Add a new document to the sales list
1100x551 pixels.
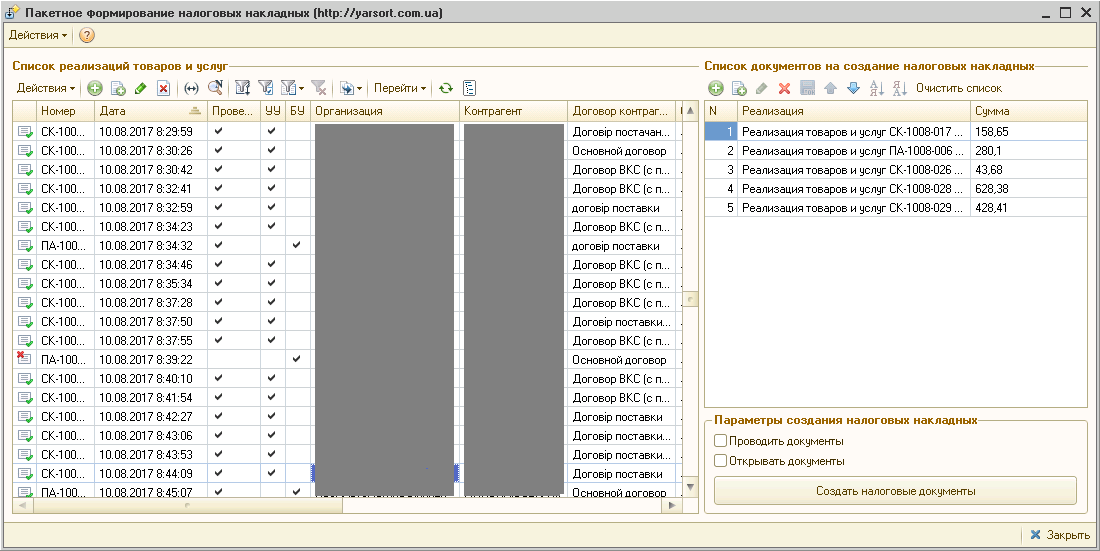coord(95,88)
